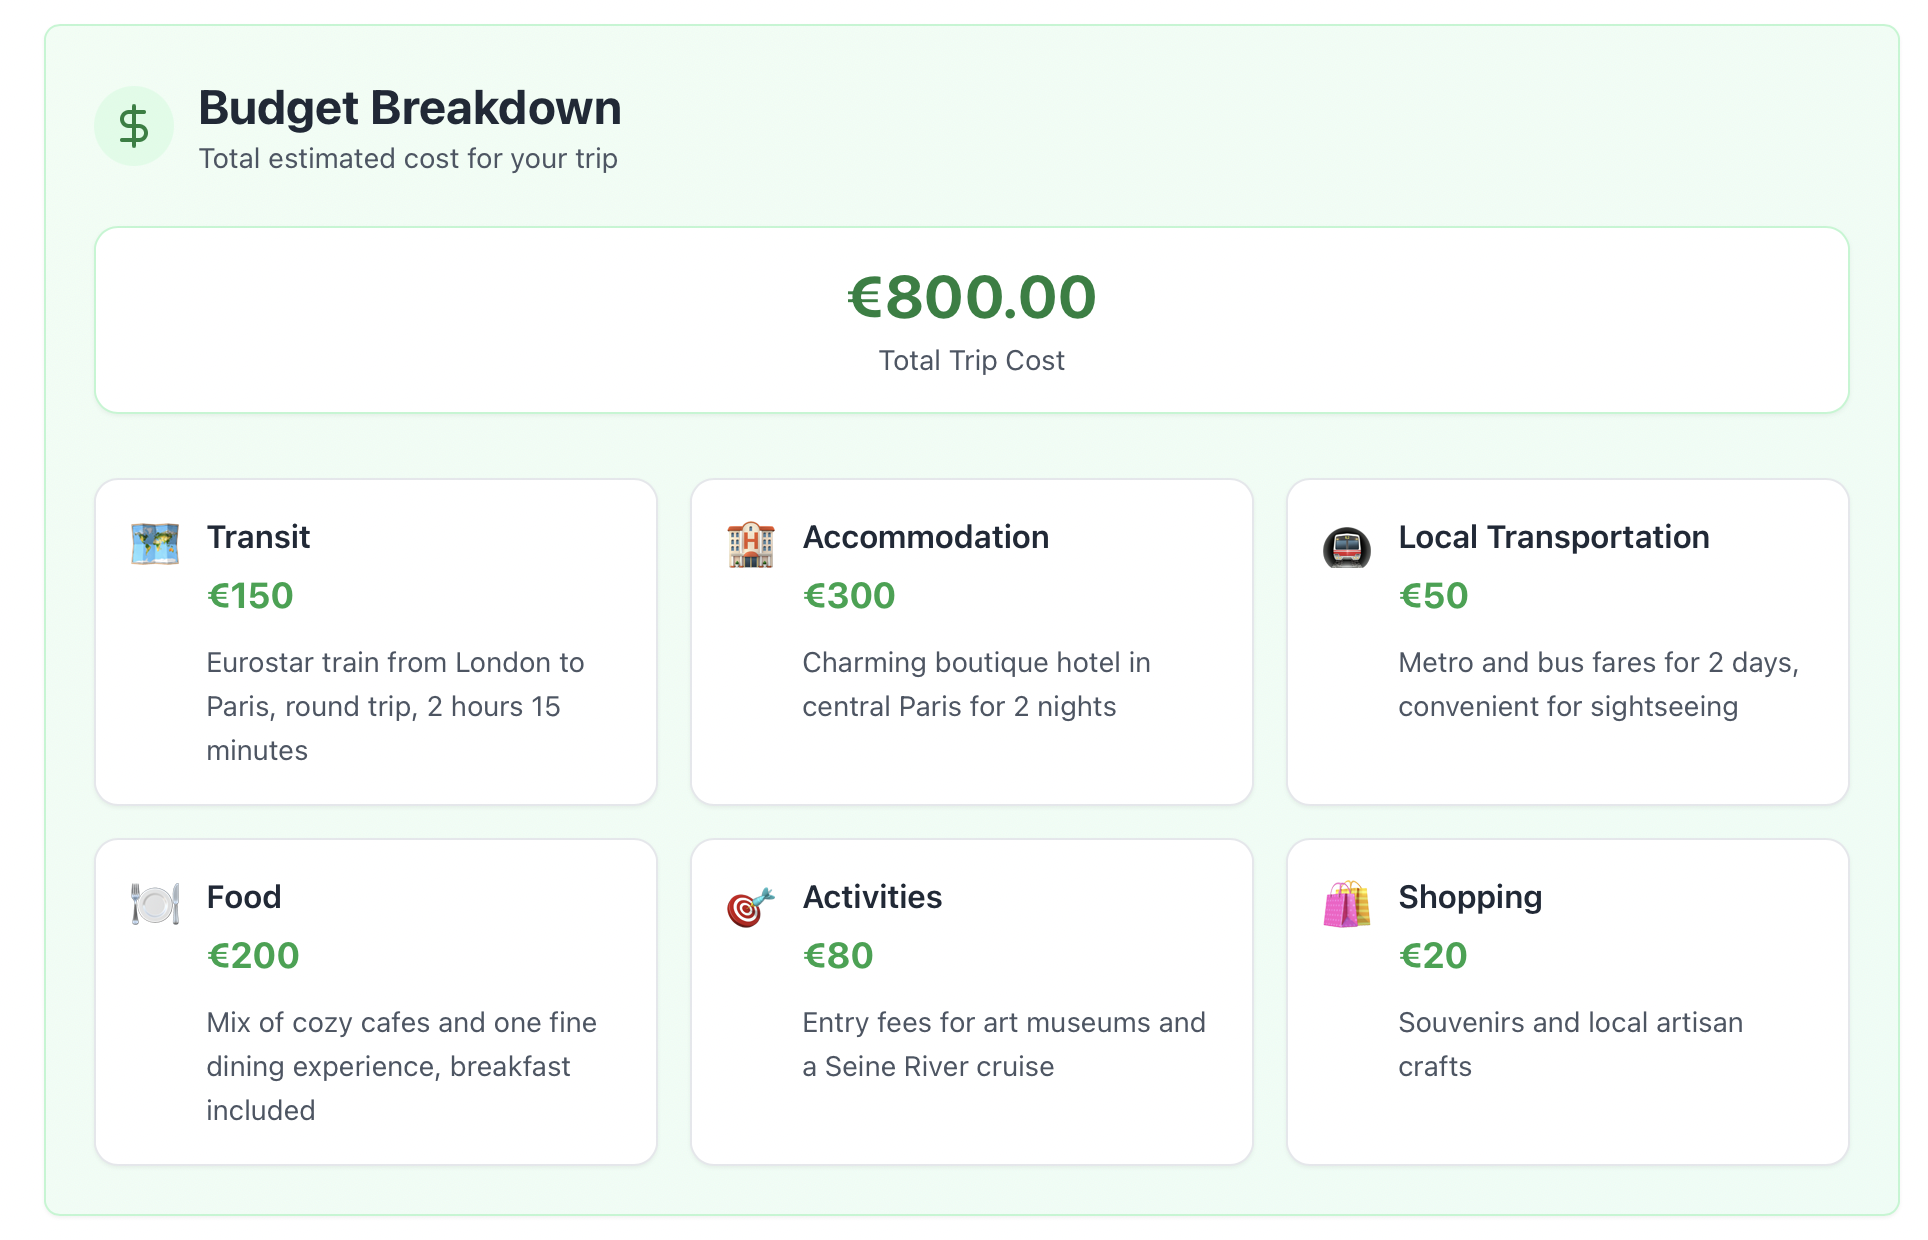Select the €800.00 total trip cost amount
This screenshot has width=1928, height=1240.
pyautogui.click(x=972, y=297)
